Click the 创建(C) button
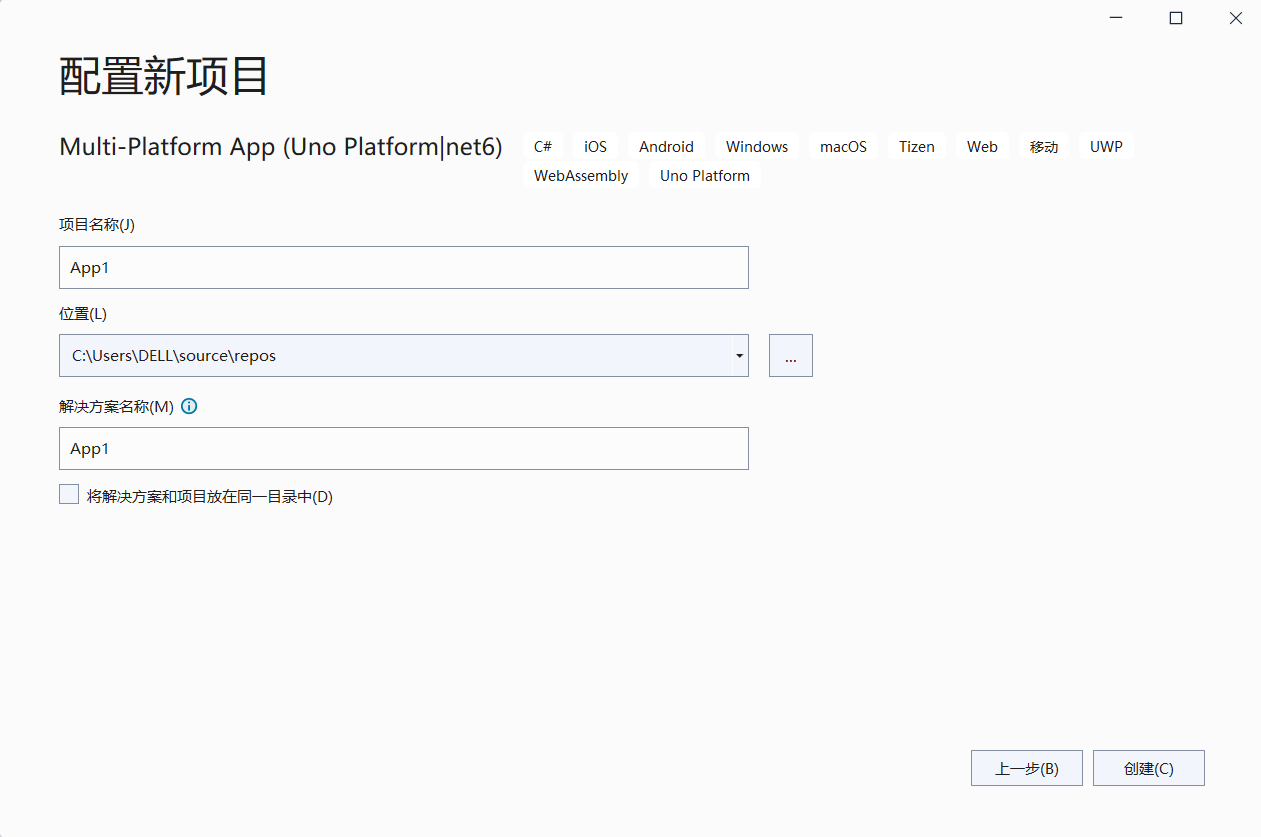 (1148, 767)
